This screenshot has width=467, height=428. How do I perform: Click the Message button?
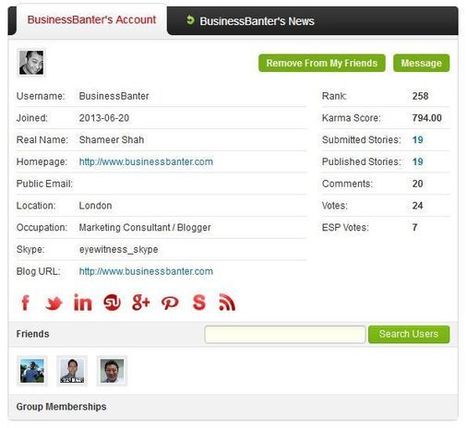(421, 63)
